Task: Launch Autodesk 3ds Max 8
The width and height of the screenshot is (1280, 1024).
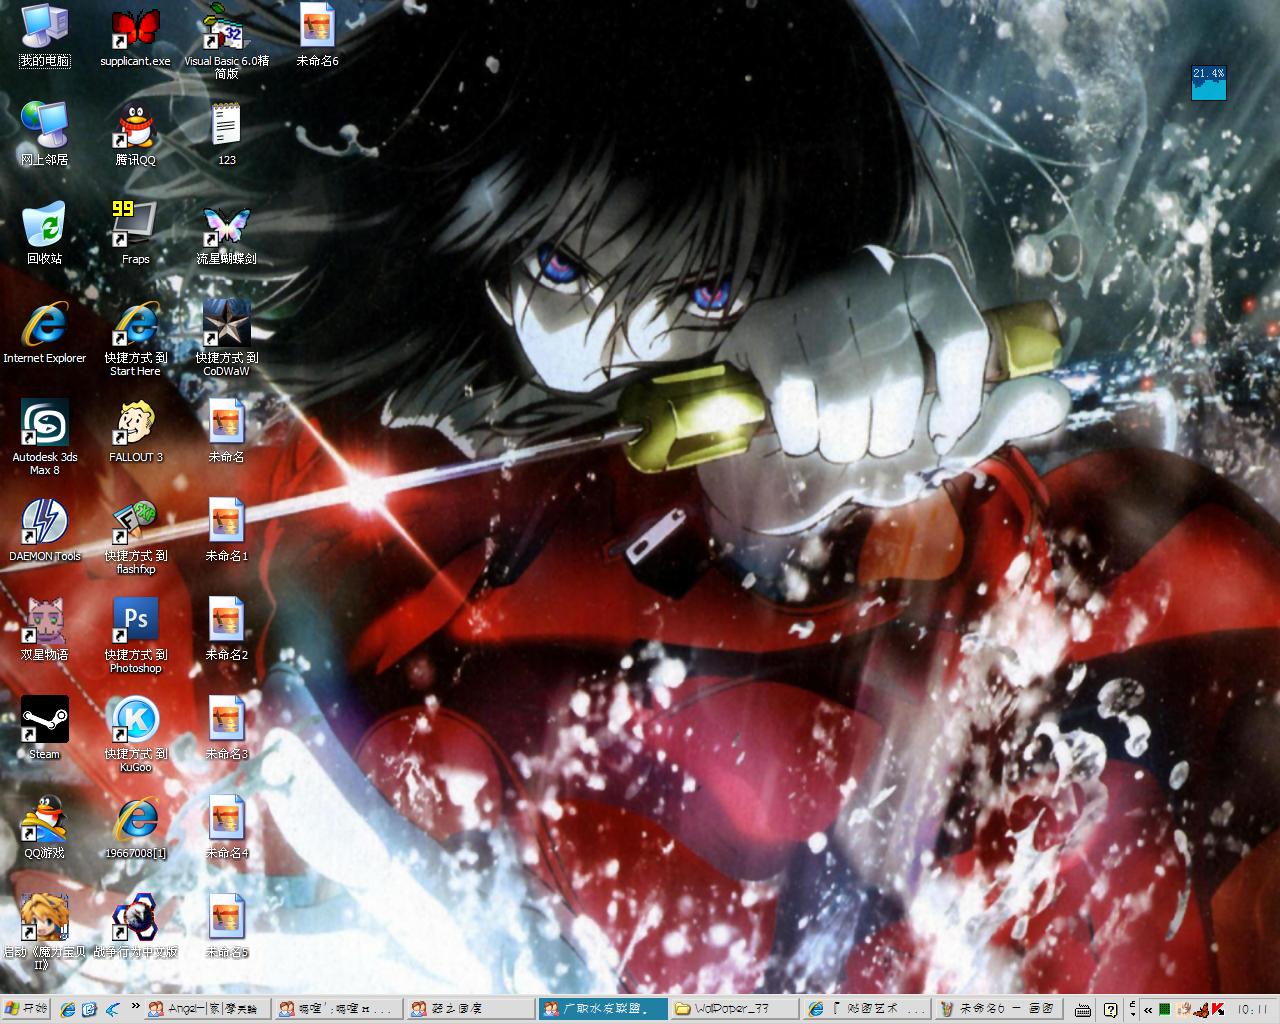Action: [44, 437]
